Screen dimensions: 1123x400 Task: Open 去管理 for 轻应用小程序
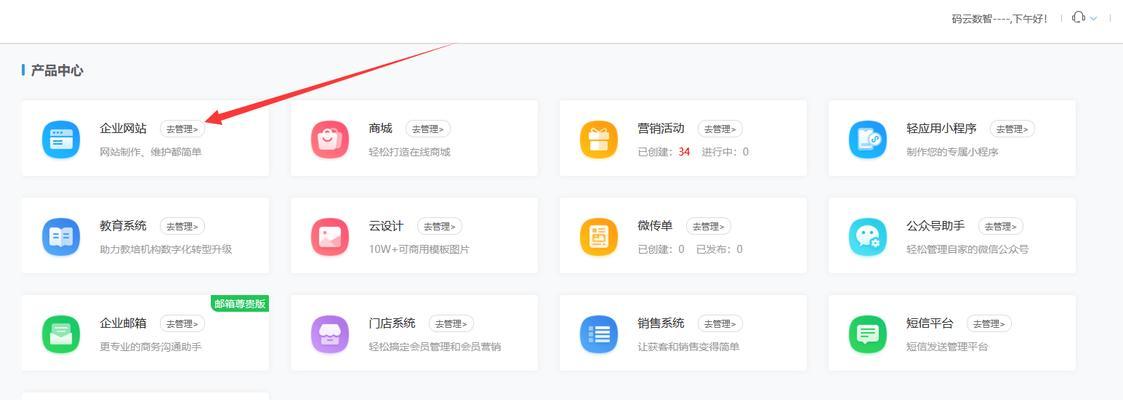[x=1012, y=129]
